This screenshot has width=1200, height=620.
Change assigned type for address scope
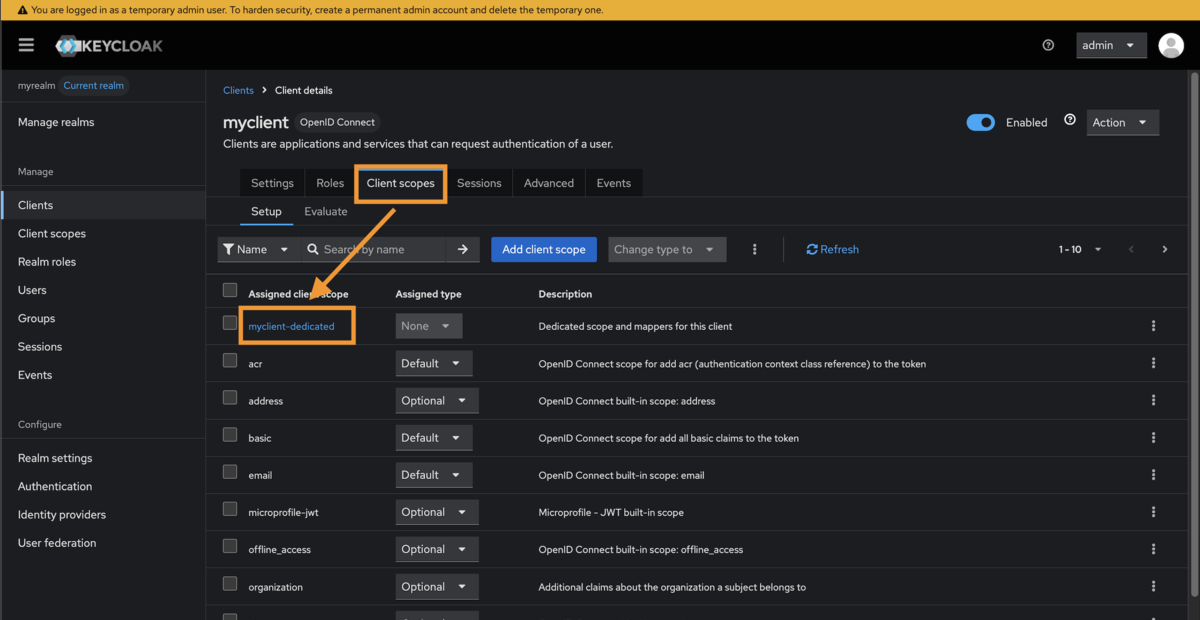tap(437, 400)
